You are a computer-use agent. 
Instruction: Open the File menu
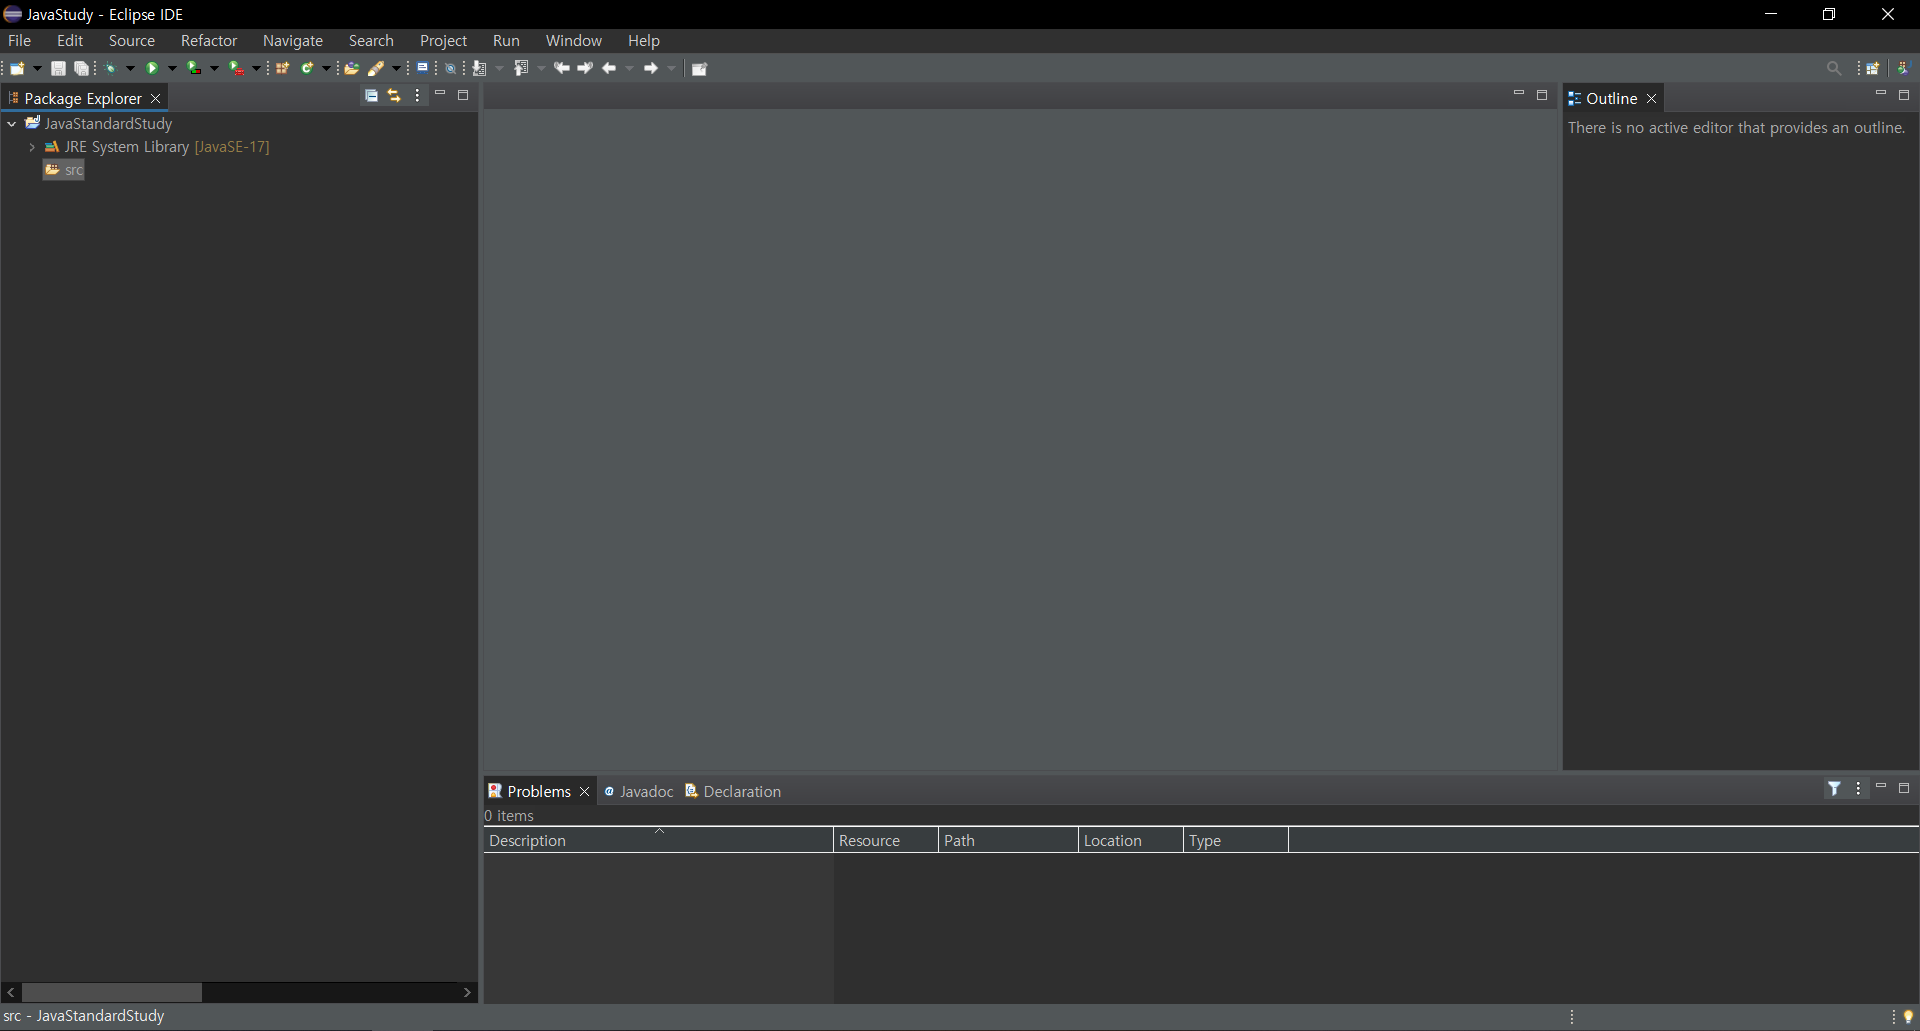(20, 41)
